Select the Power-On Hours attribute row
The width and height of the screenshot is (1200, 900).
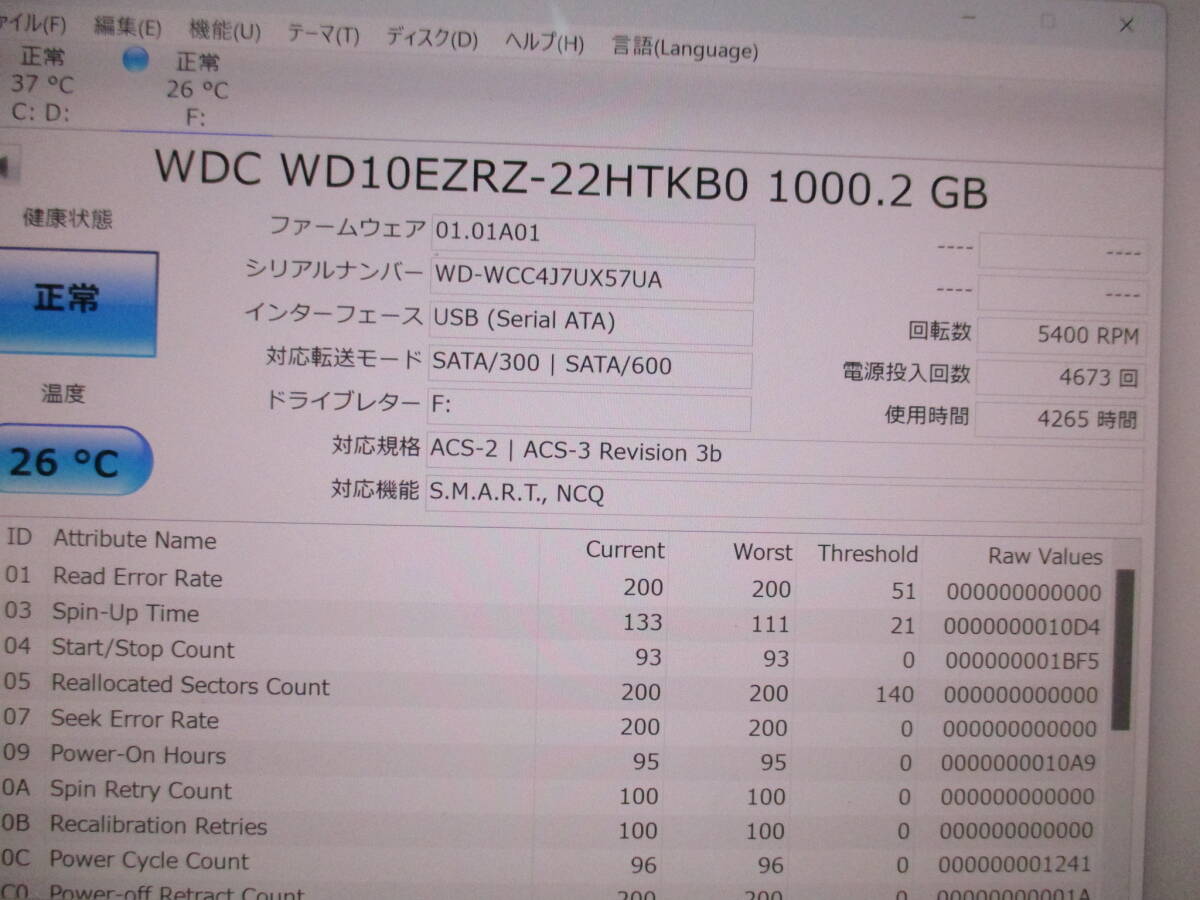pos(552,758)
